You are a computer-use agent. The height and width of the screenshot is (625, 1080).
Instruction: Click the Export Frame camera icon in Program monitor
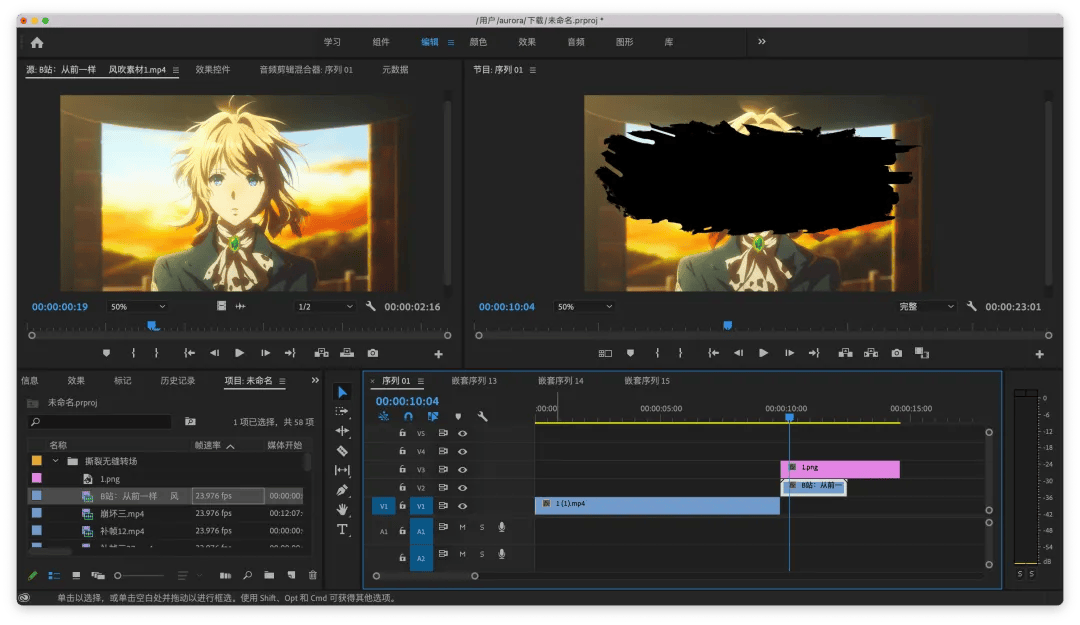pos(896,353)
